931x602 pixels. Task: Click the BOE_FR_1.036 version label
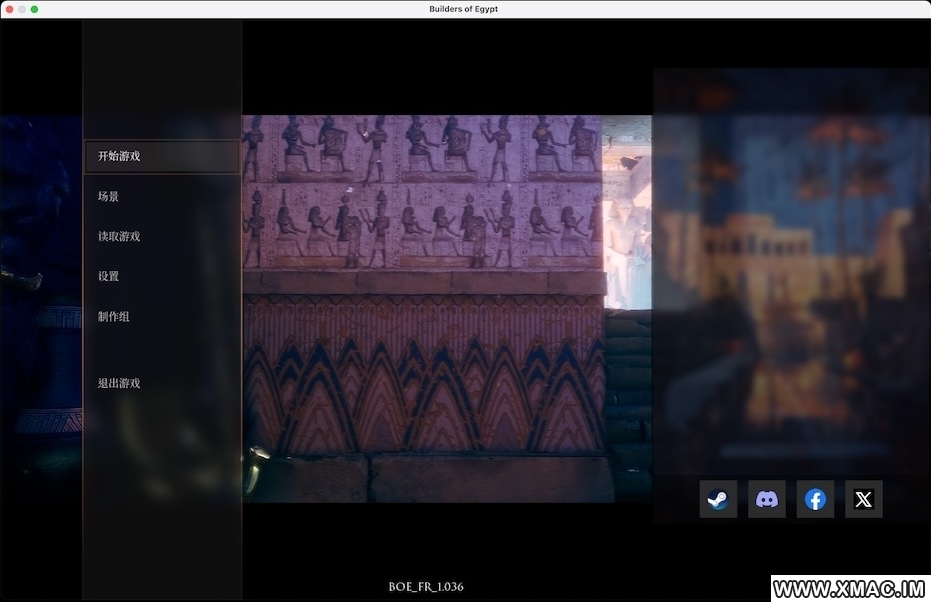pos(426,587)
